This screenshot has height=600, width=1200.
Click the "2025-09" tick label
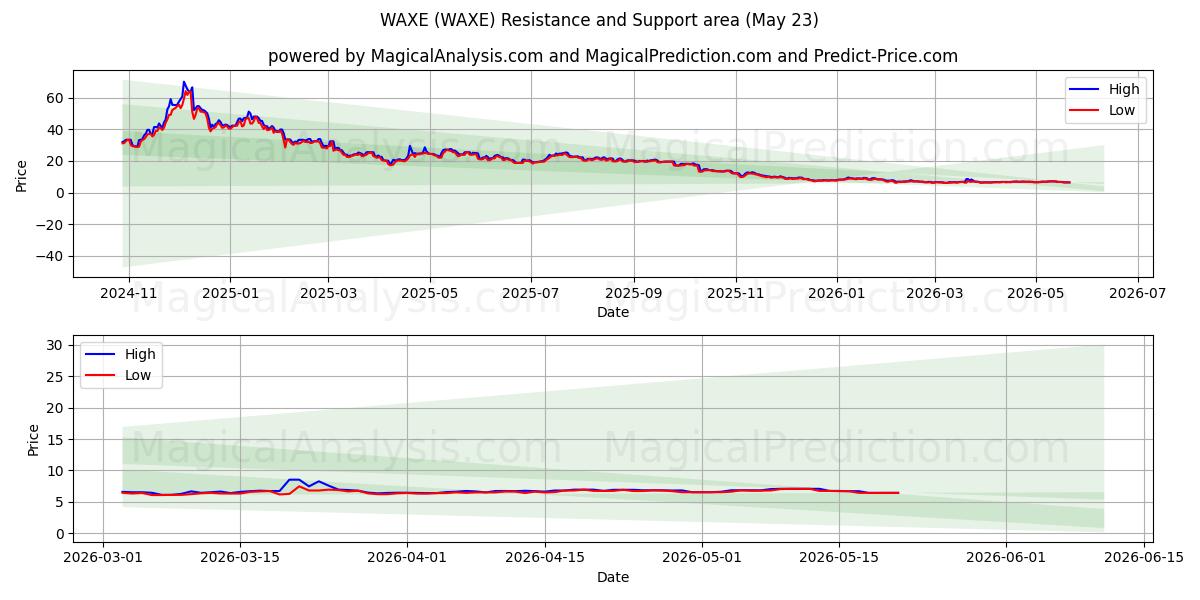click(633, 293)
